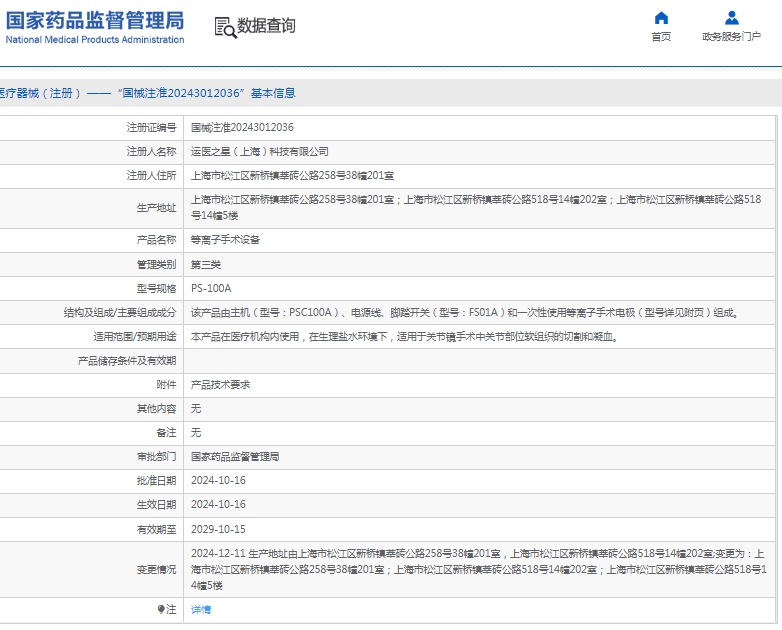Click the 型号规格 label
The image size is (782, 630).
coord(157,288)
